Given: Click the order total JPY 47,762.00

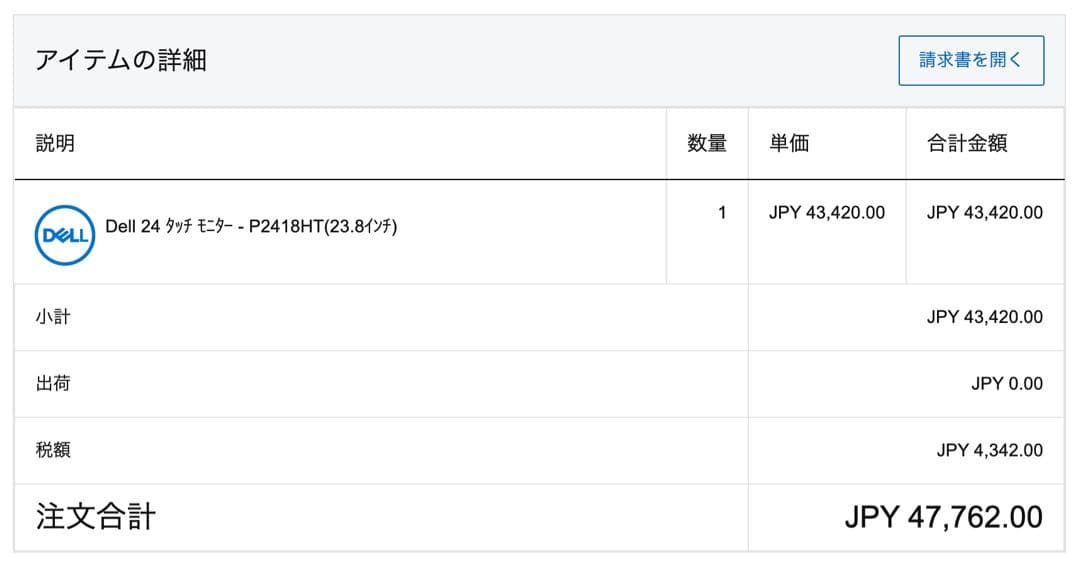Looking at the screenshot, I should [x=943, y=517].
